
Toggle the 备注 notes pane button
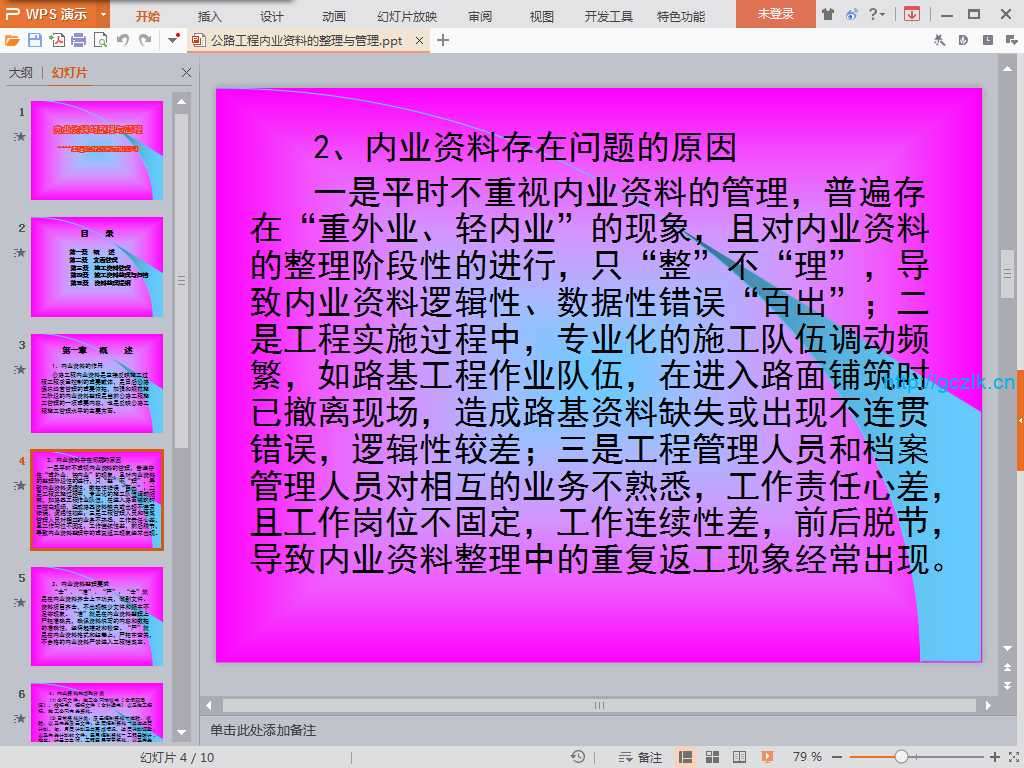[x=641, y=757]
